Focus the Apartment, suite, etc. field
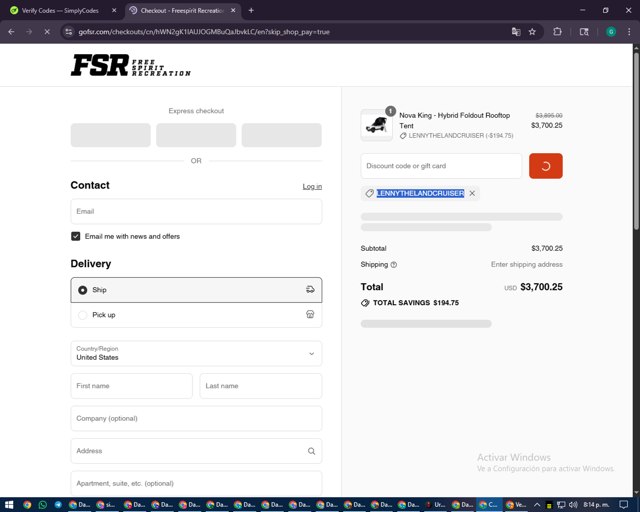The width and height of the screenshot is (640, 512). pyautogui.click(x=196, y=483)
